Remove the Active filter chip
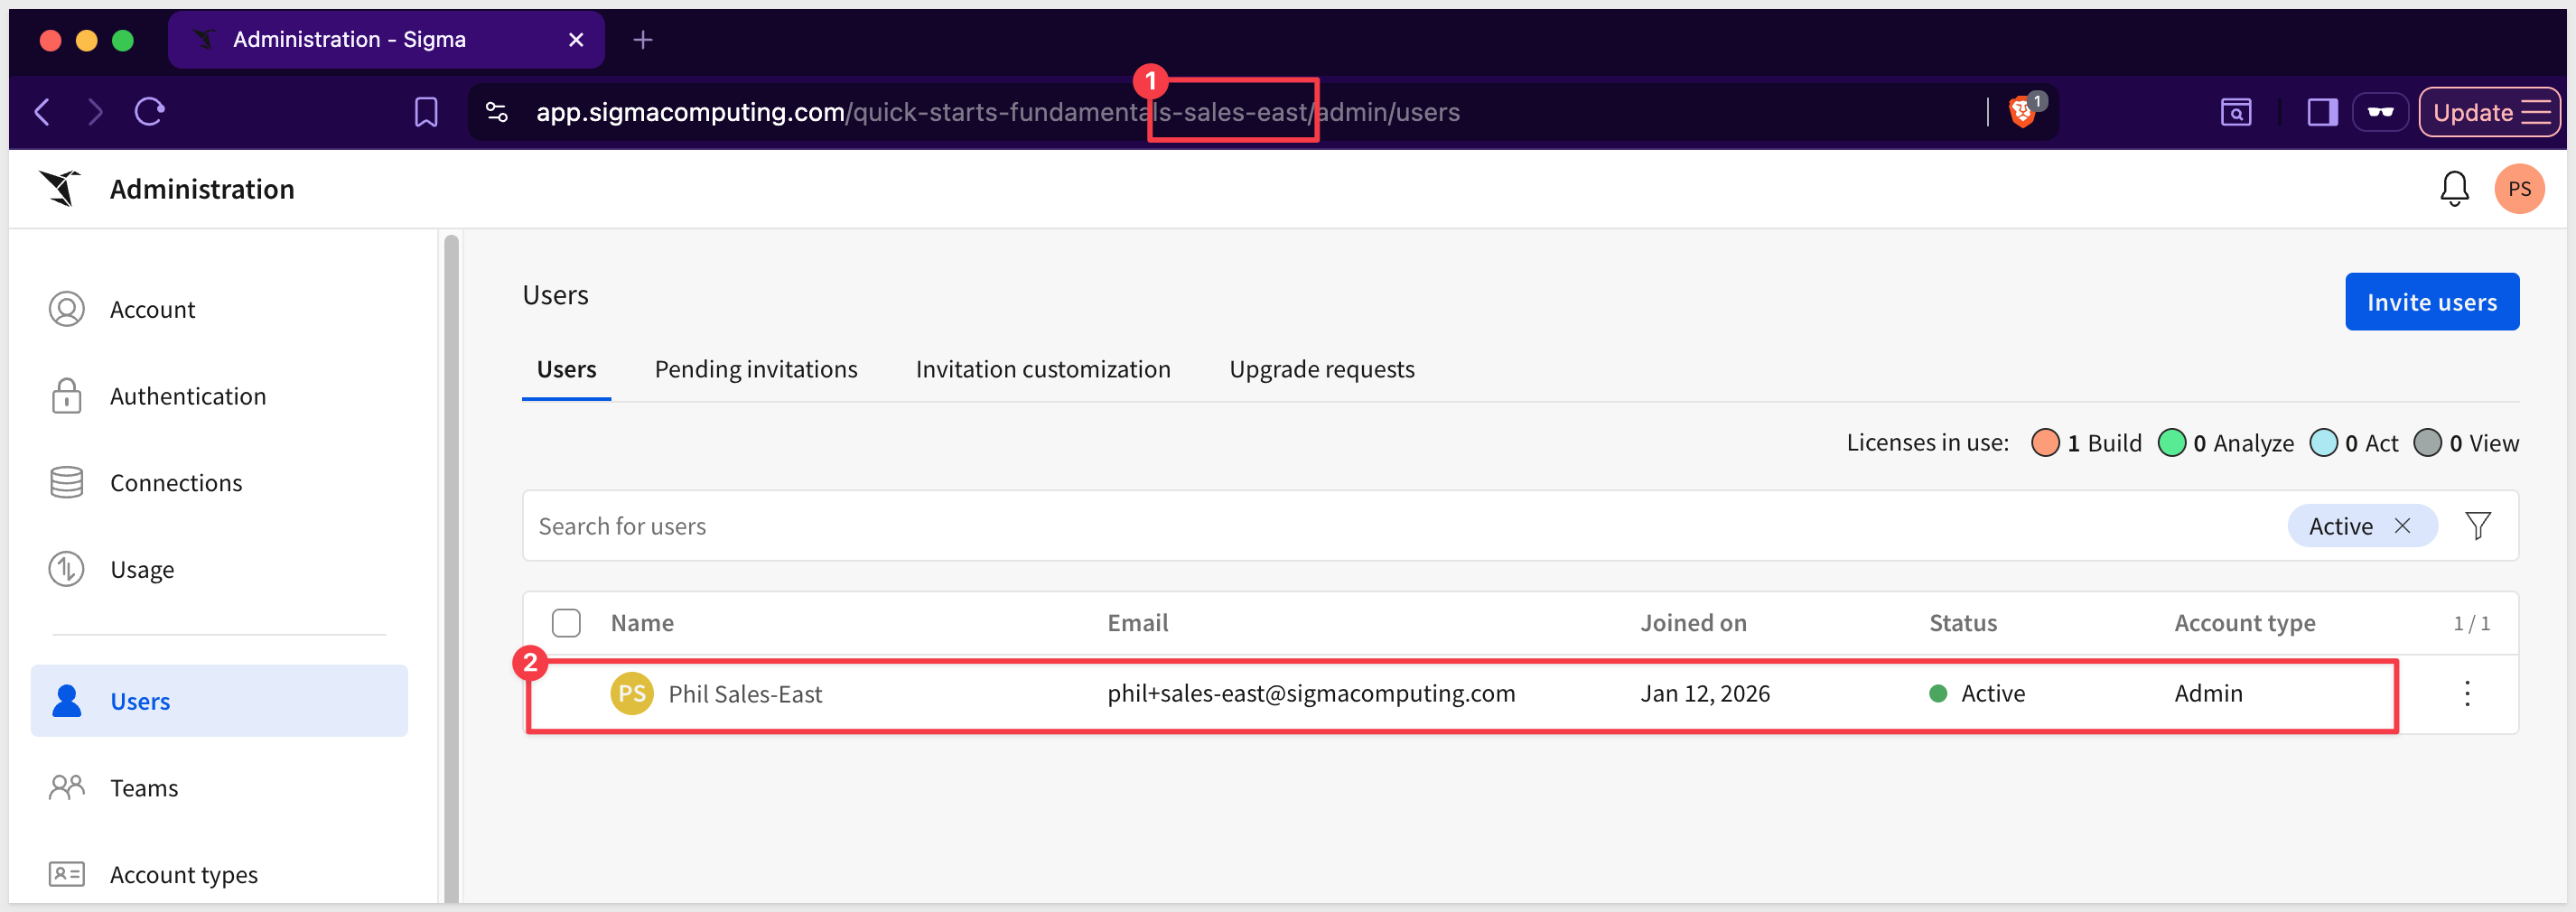Viewport: 2576px width, 912px height. (x=2402, y=526)
